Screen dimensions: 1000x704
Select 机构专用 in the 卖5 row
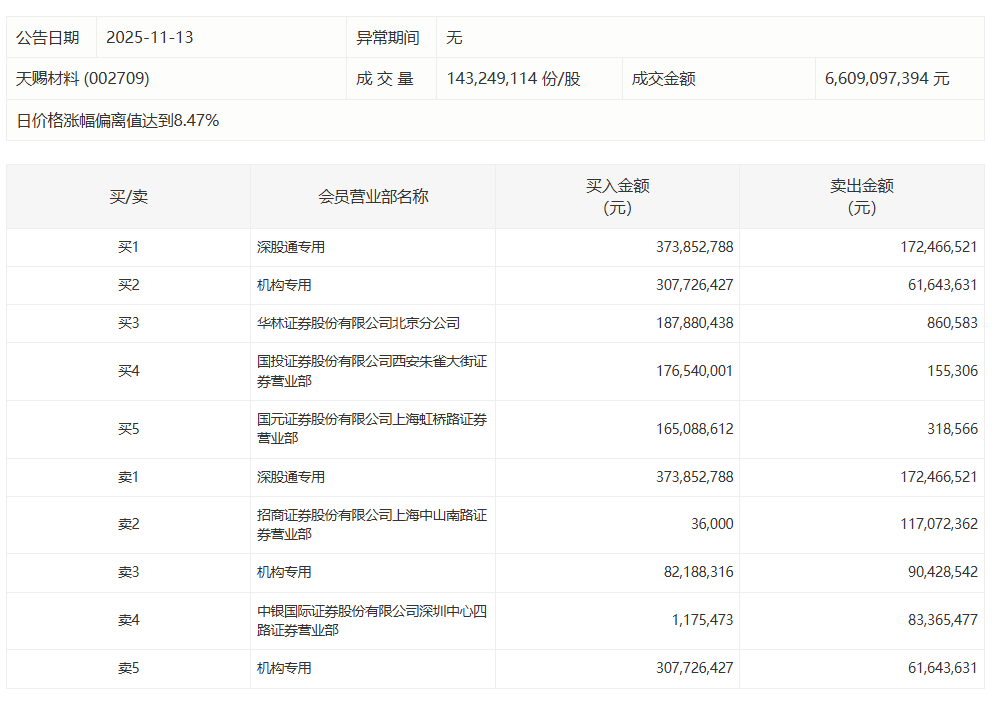284,668
